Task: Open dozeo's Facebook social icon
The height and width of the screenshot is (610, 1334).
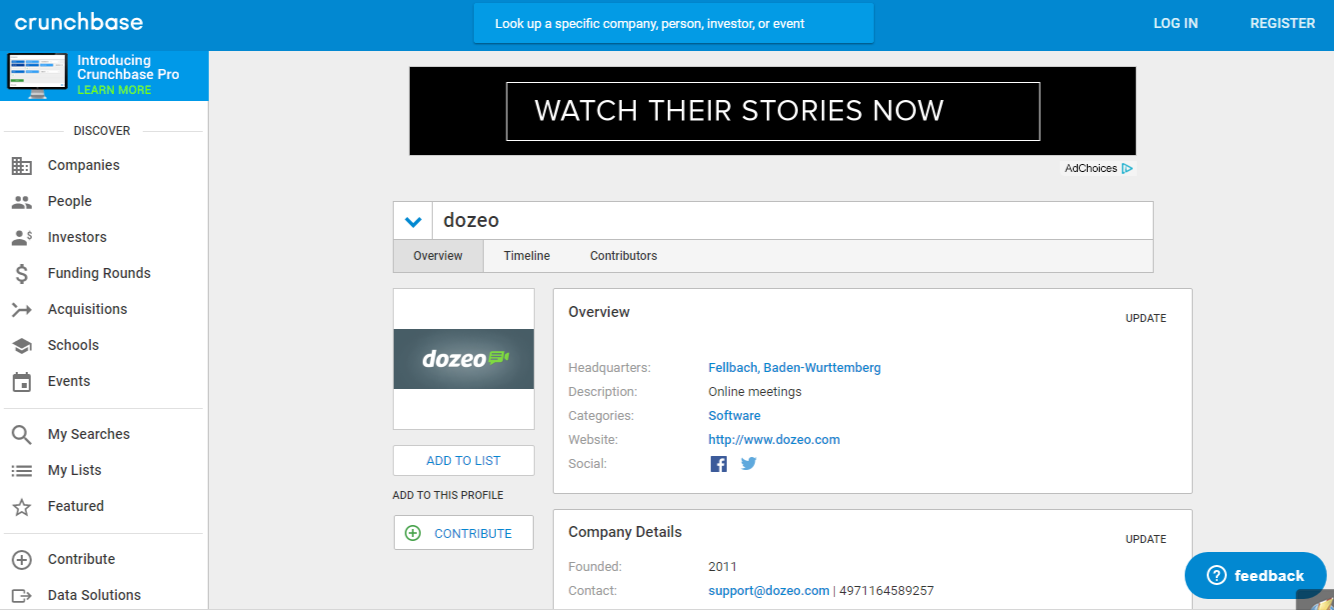Action: 718,464
